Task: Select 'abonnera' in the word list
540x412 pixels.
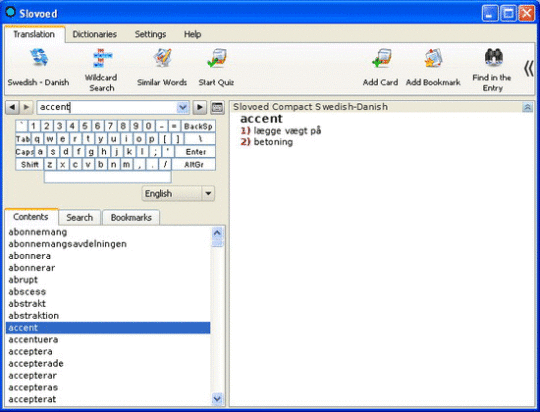Action: tap(107, 256)
